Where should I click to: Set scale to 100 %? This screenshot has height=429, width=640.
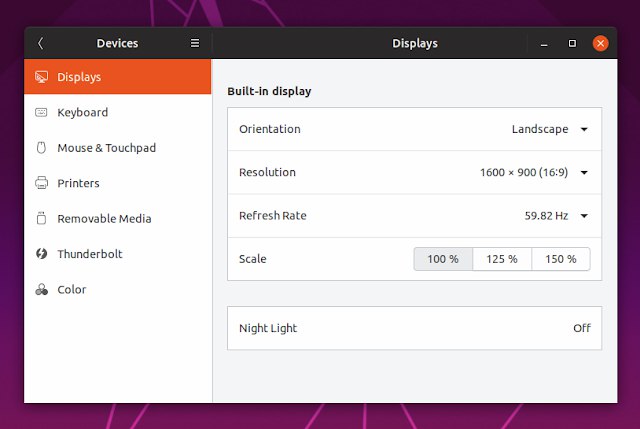[443, 259]
